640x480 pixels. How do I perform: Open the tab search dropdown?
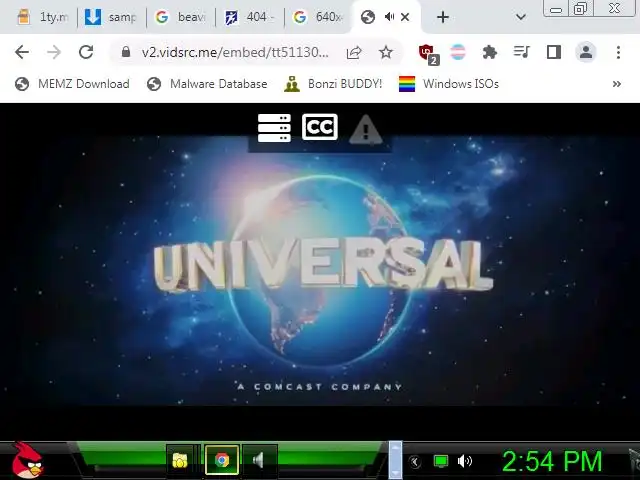[520, 17]
